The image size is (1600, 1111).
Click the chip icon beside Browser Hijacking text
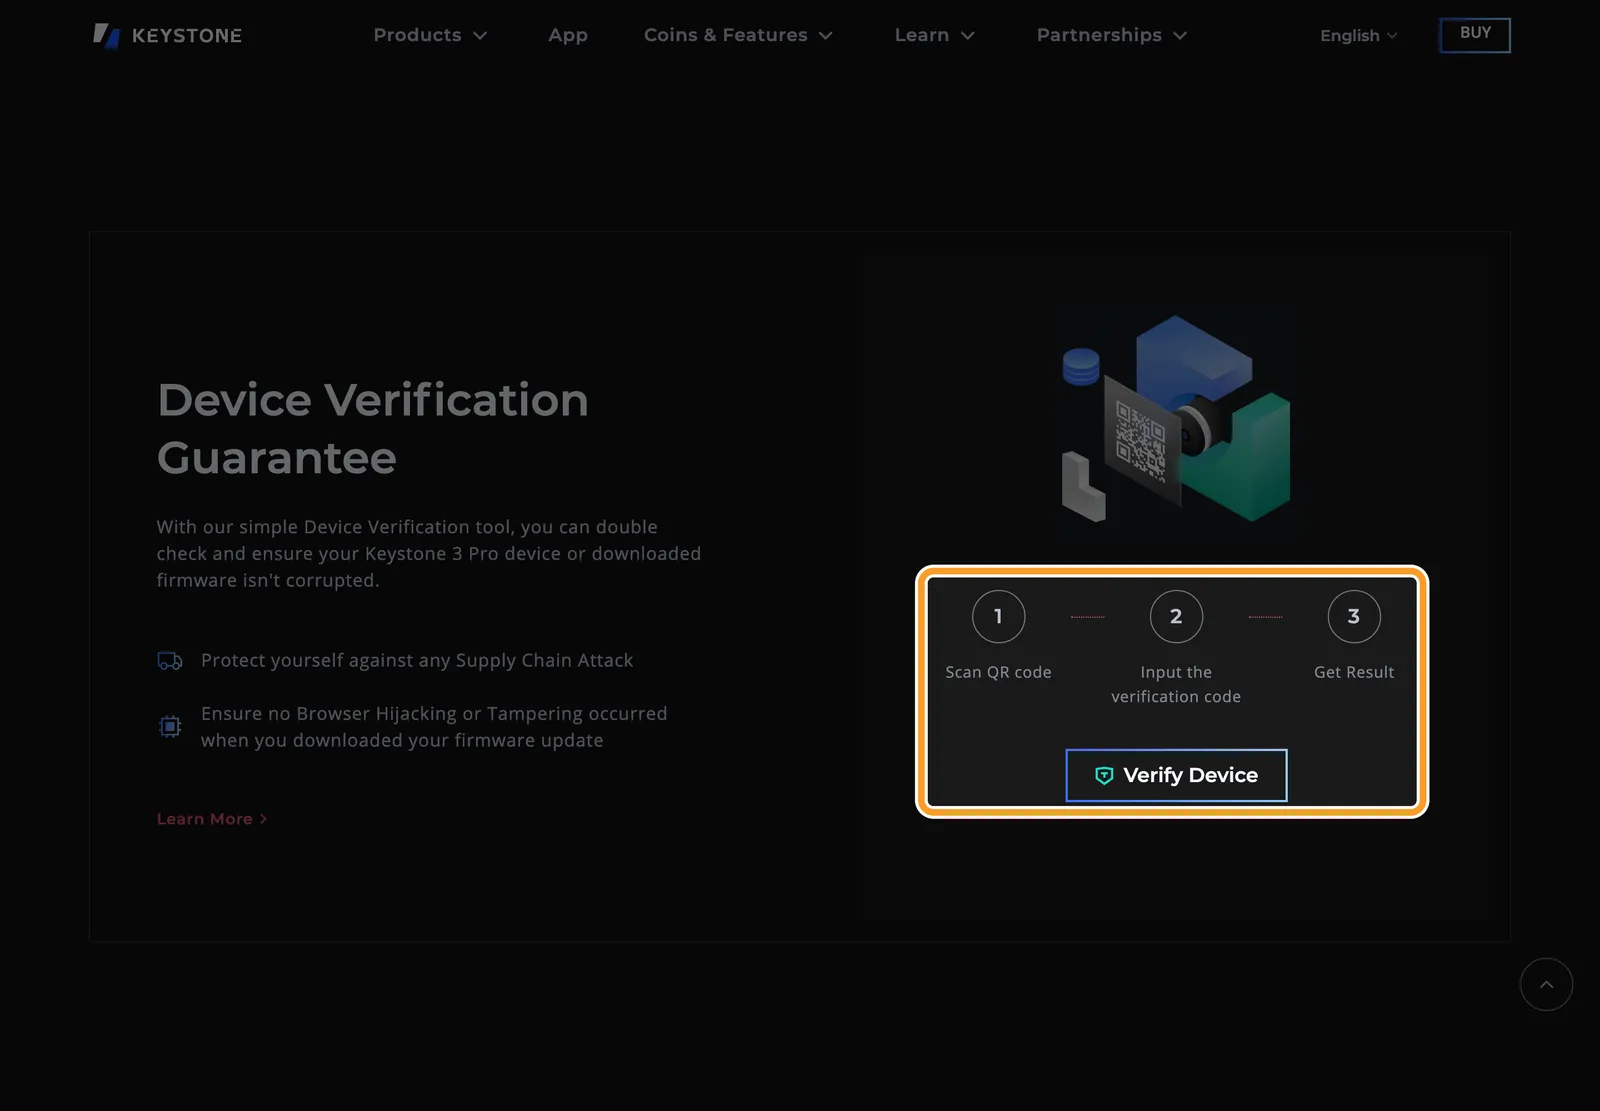tap(170, 726)
